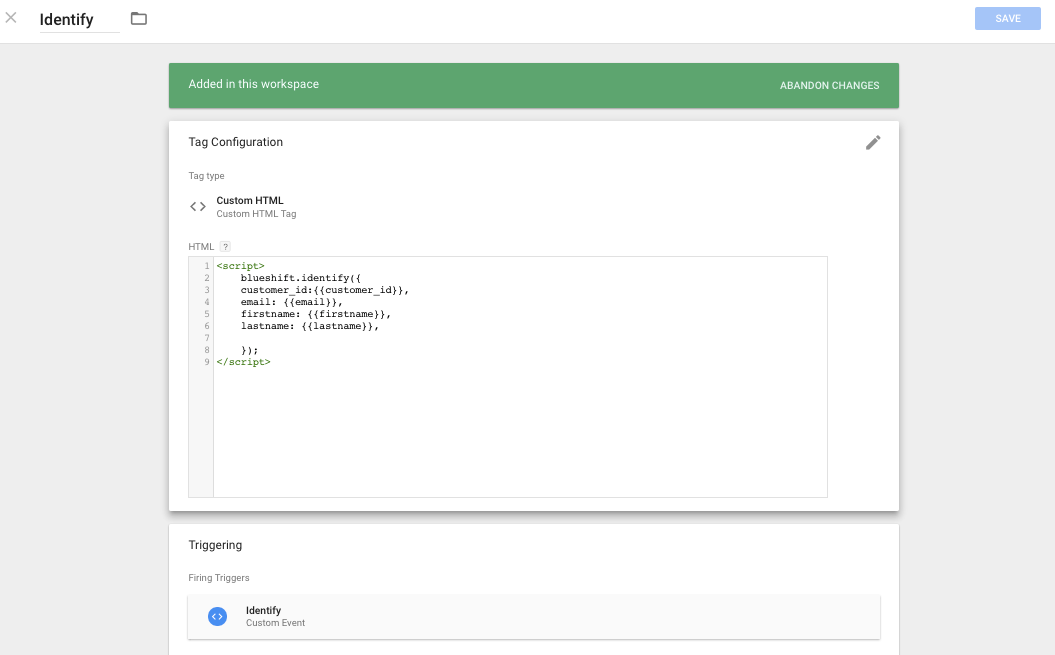This screenshot has width=1055, height=655.
Task: Select the Custom HTML tag type icon
Action: pyautogui.click(x=198, y=207)
